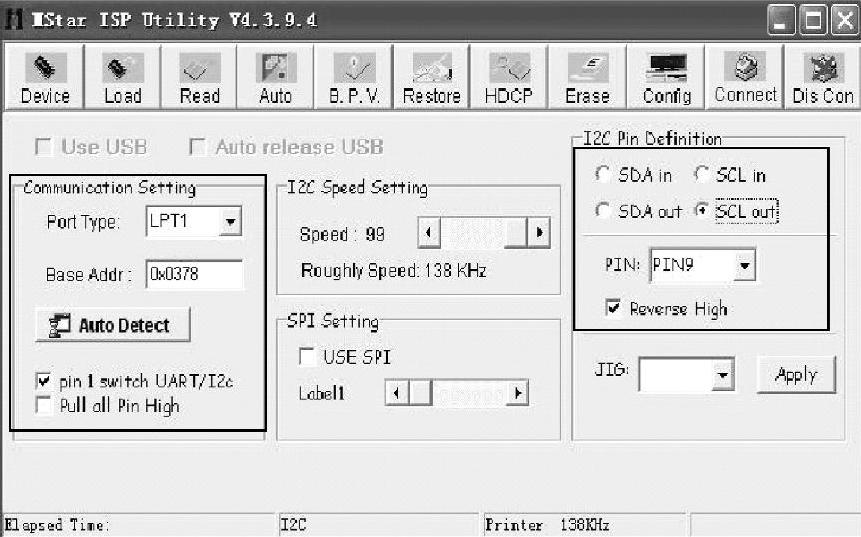
Task: Click the Printer 138KHz status entry
Action: [x=584, y=525]
